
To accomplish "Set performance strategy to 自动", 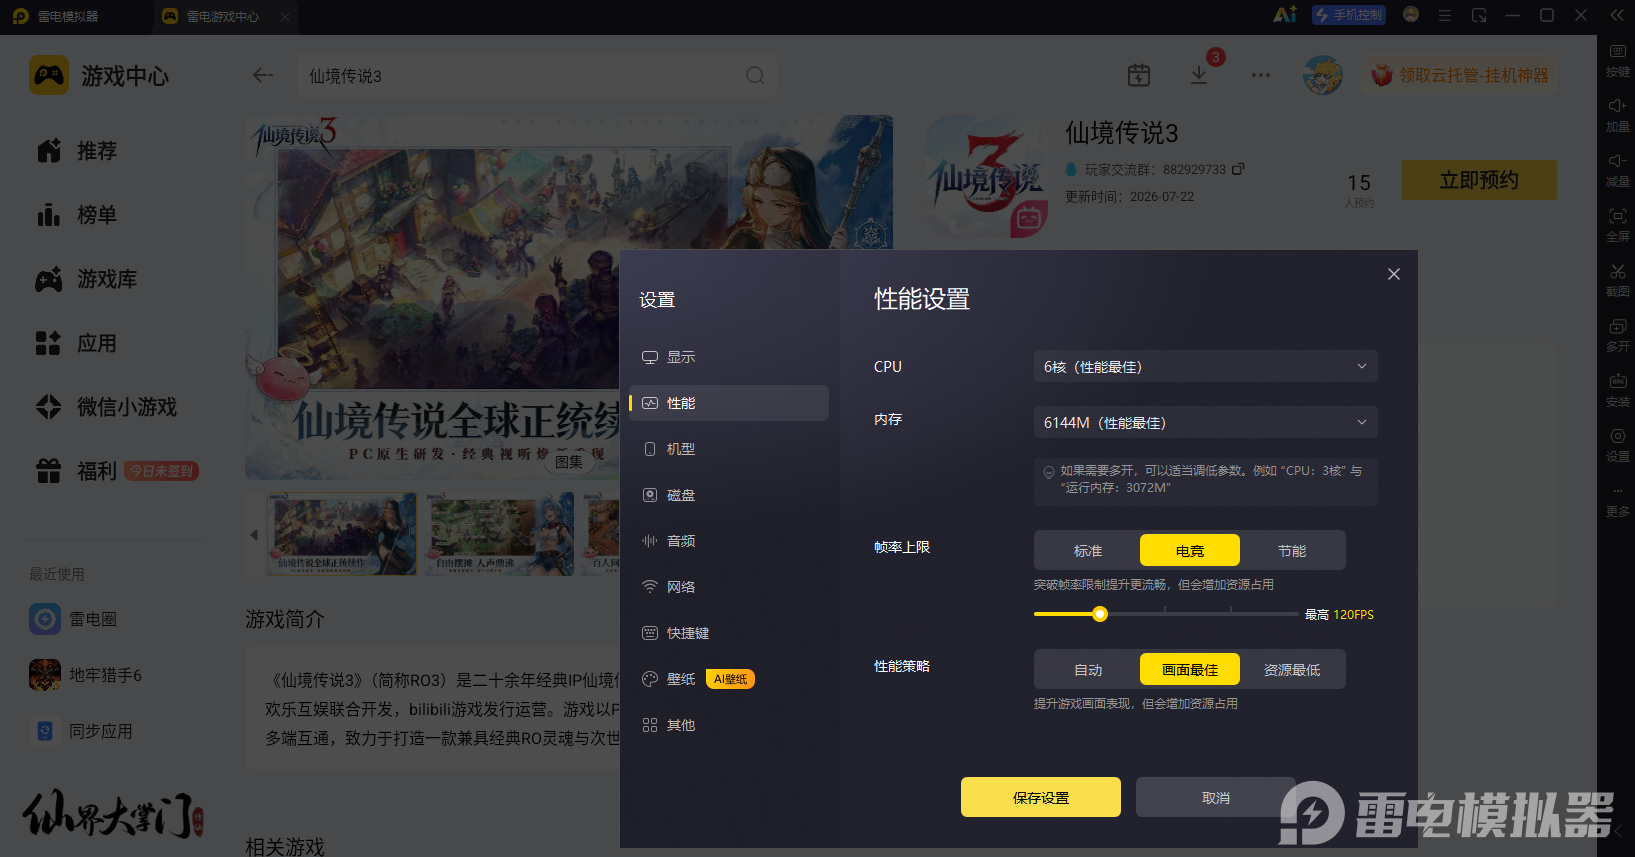I will point(1088,669).
